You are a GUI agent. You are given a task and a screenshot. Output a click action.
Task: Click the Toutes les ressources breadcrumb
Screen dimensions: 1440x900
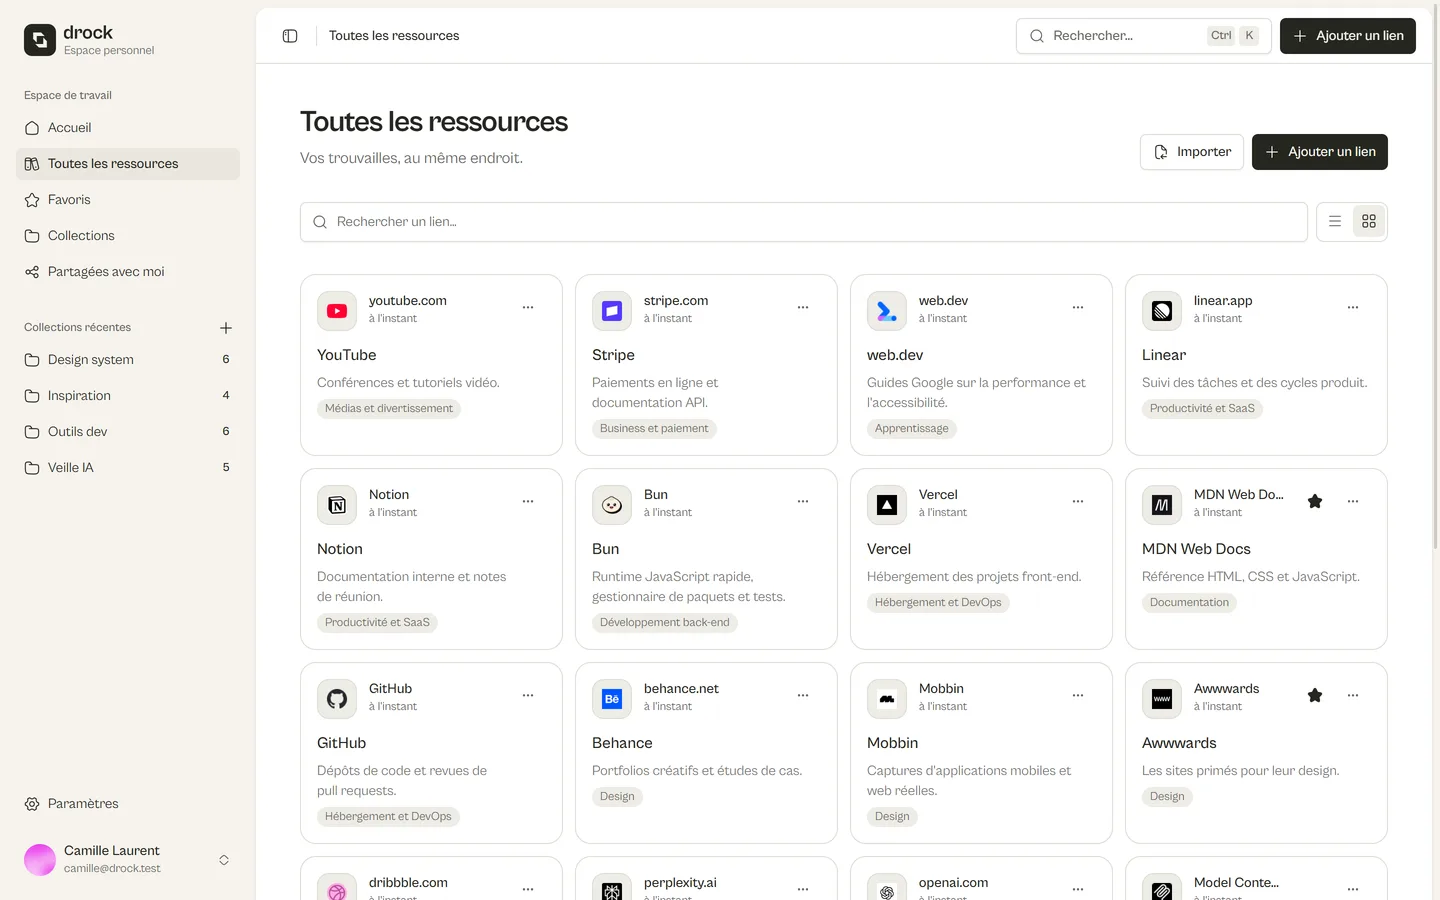click(x=394, y=36)
